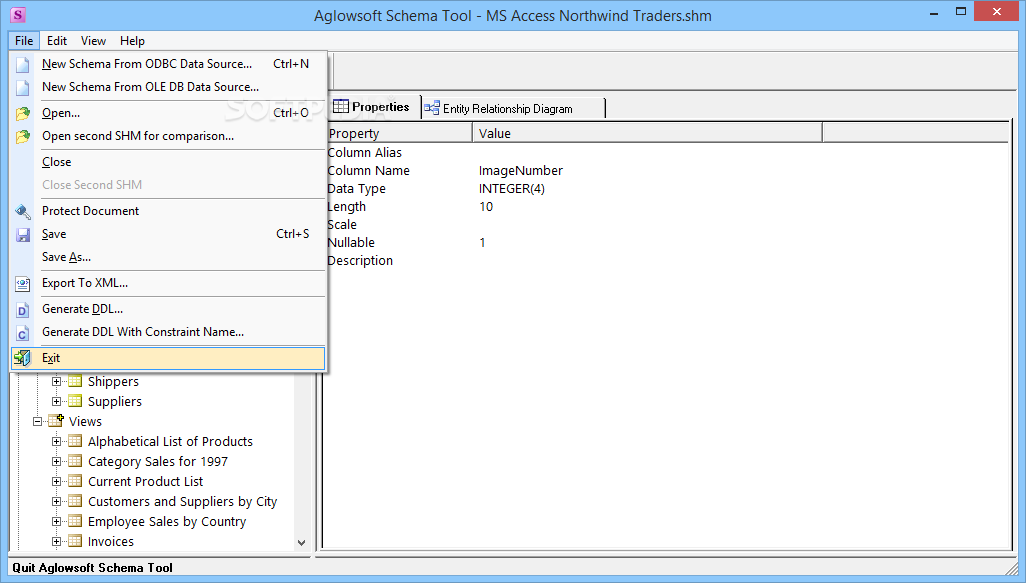Click the Exit icon in File menu
The width and height of the screenshot is (1026, 583).
[x=23, y=358]
